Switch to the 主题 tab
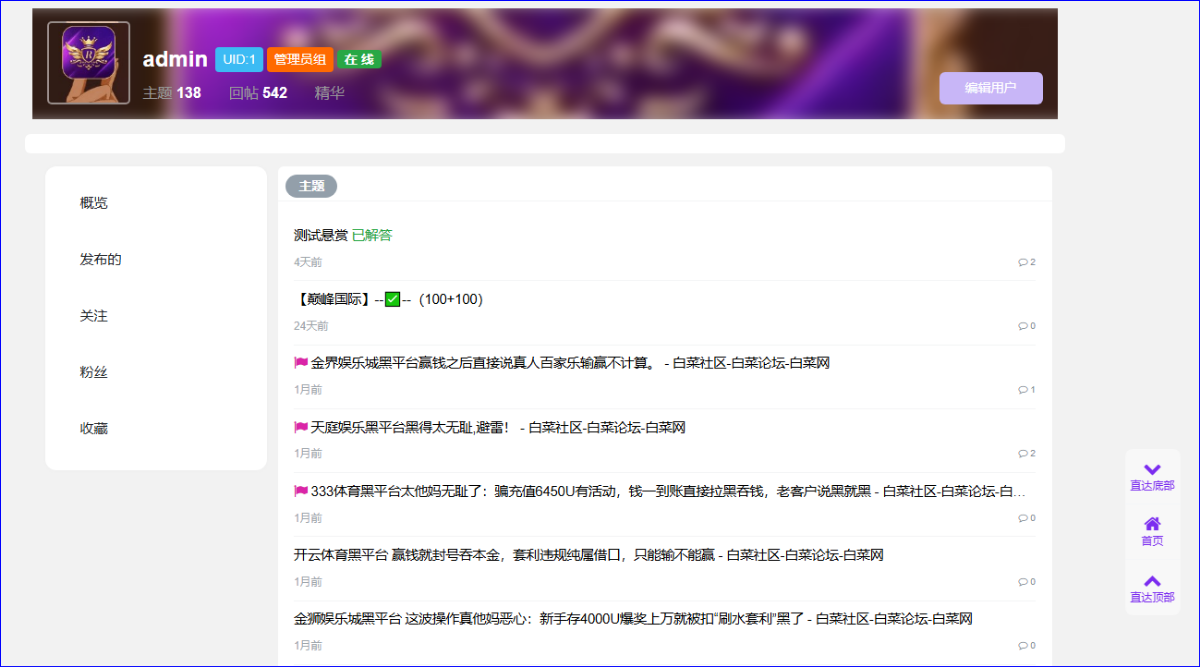Viewport: 1200px width, 667px height. click(311, 186)
